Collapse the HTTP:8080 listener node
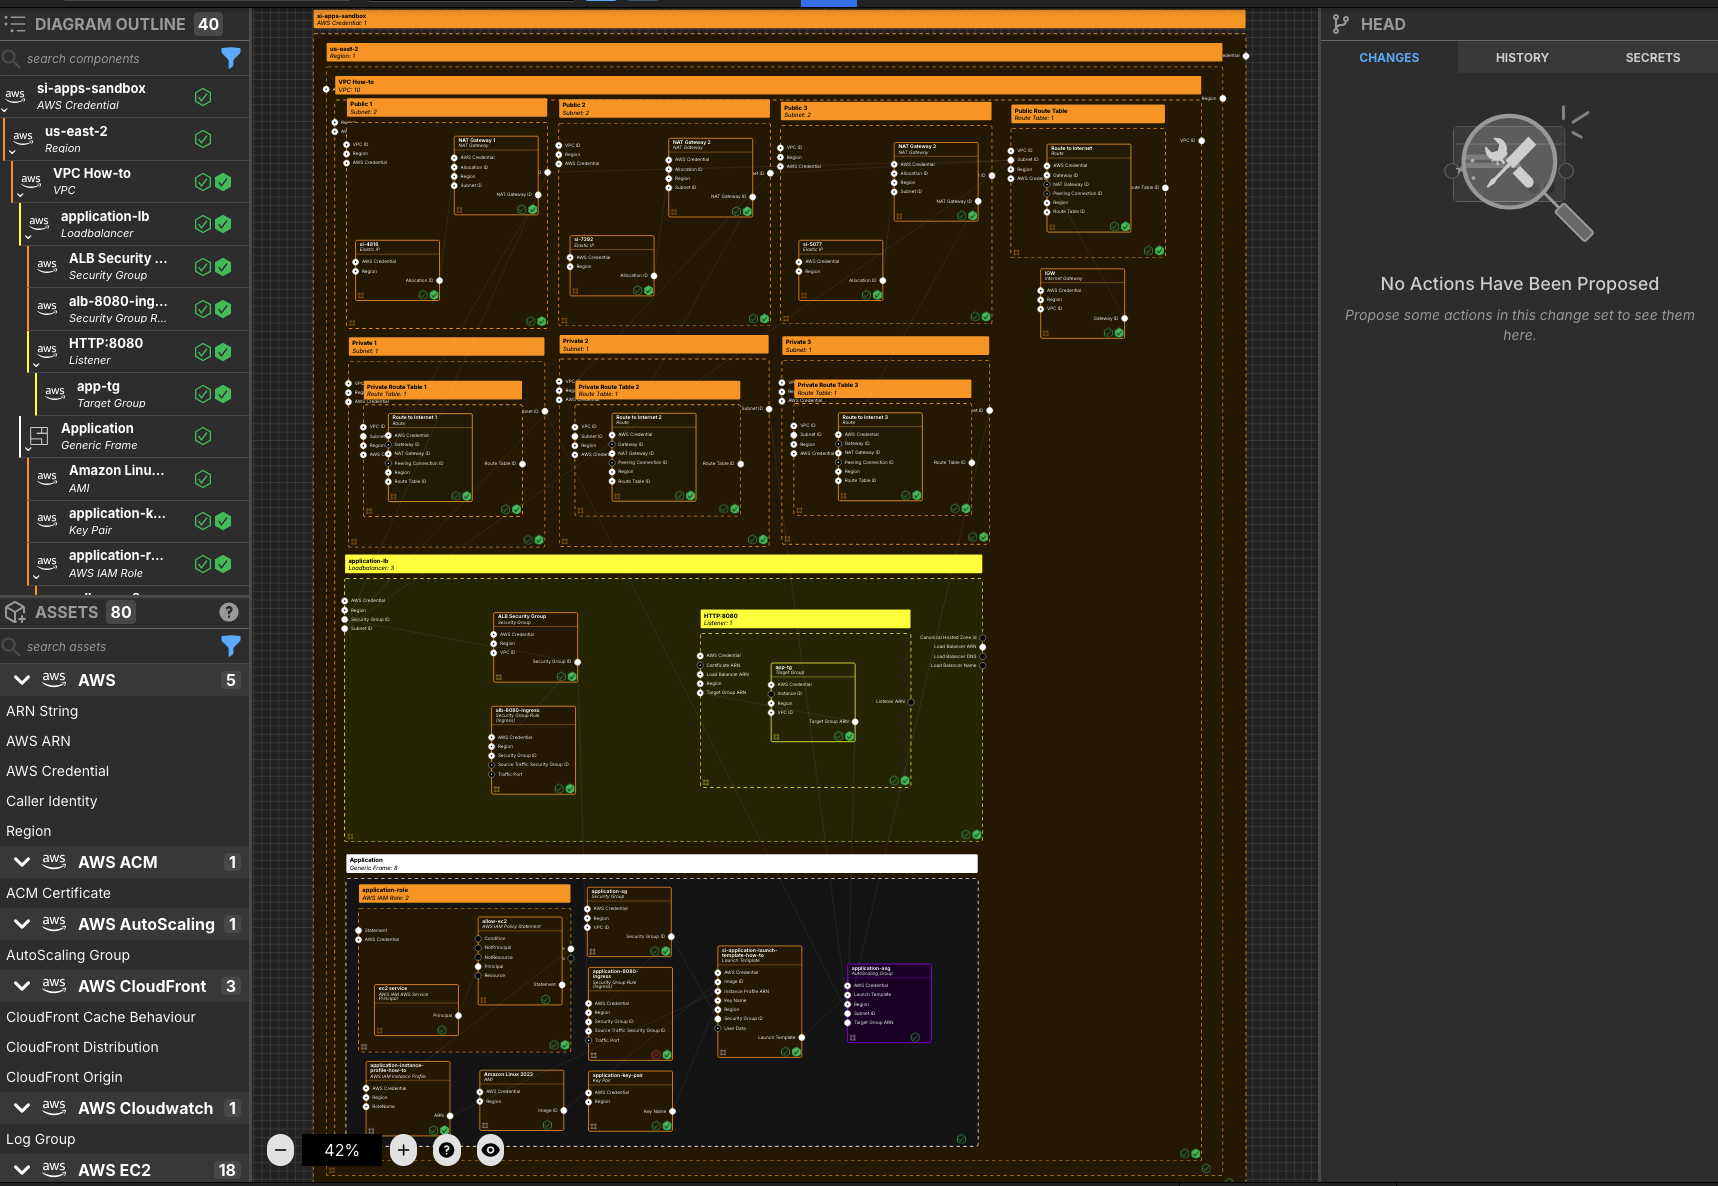The width and height of the screenshot is (1718, 1186). point(36,365)
